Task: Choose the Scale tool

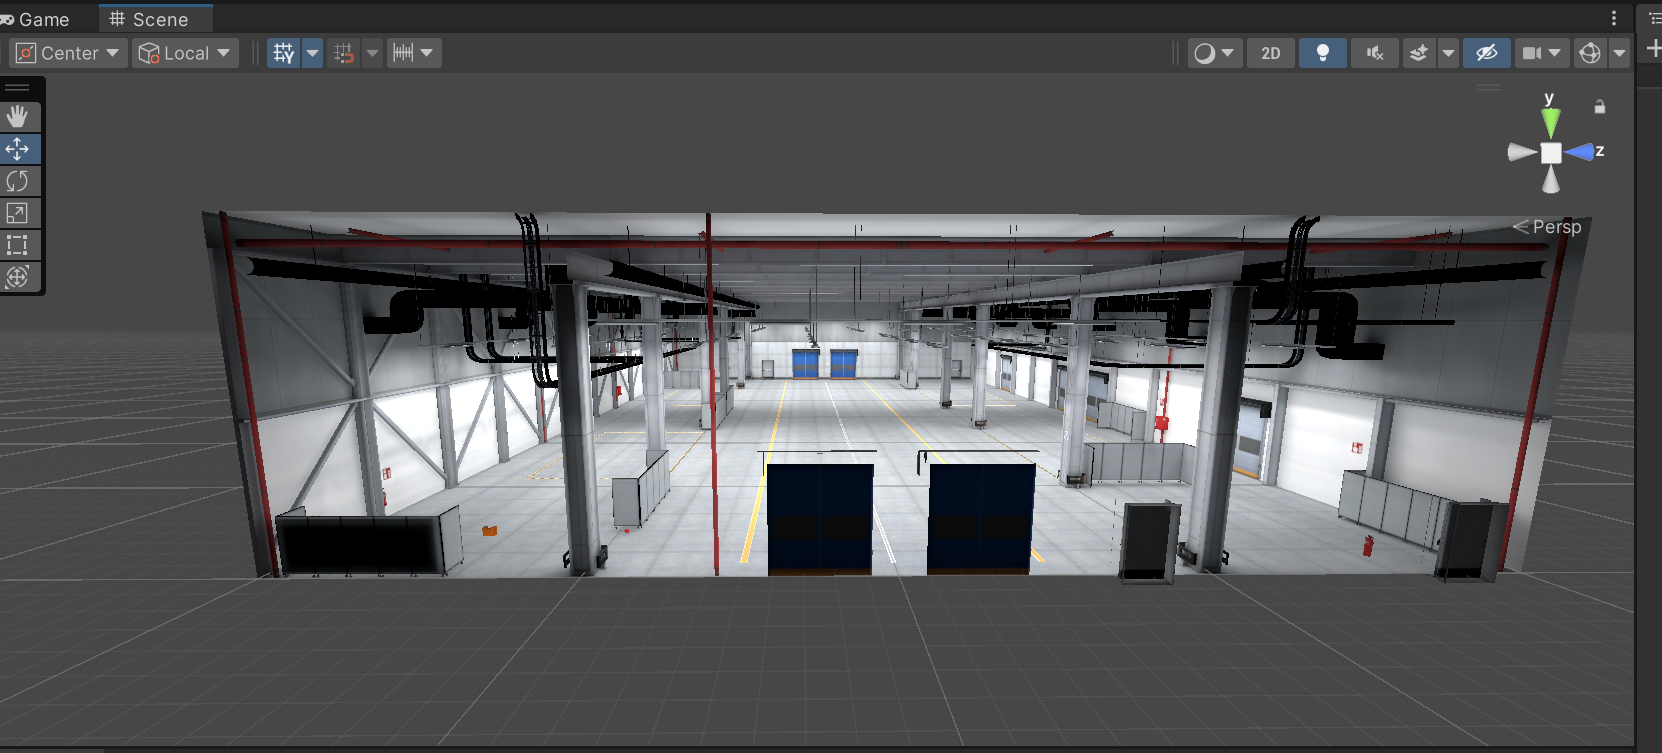Action: click(17, 213)
